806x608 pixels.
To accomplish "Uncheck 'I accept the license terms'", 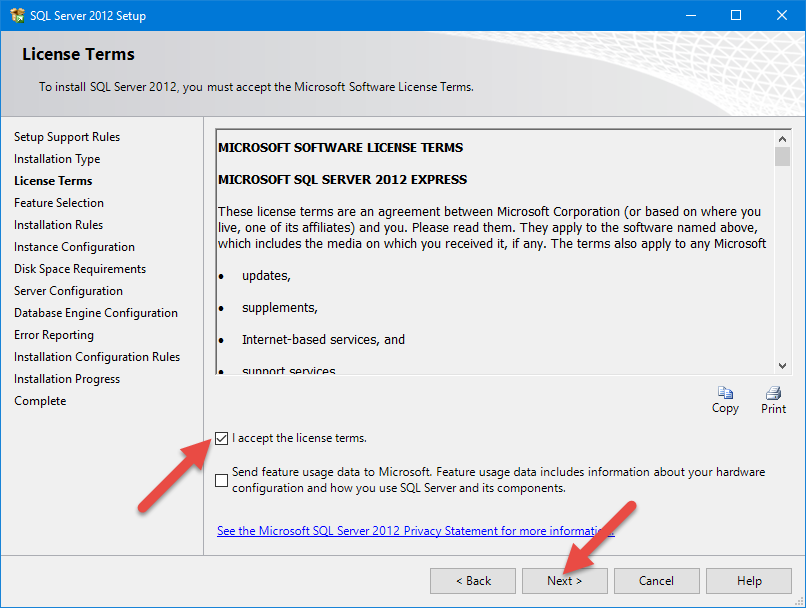I will click(x=222, y=438).
